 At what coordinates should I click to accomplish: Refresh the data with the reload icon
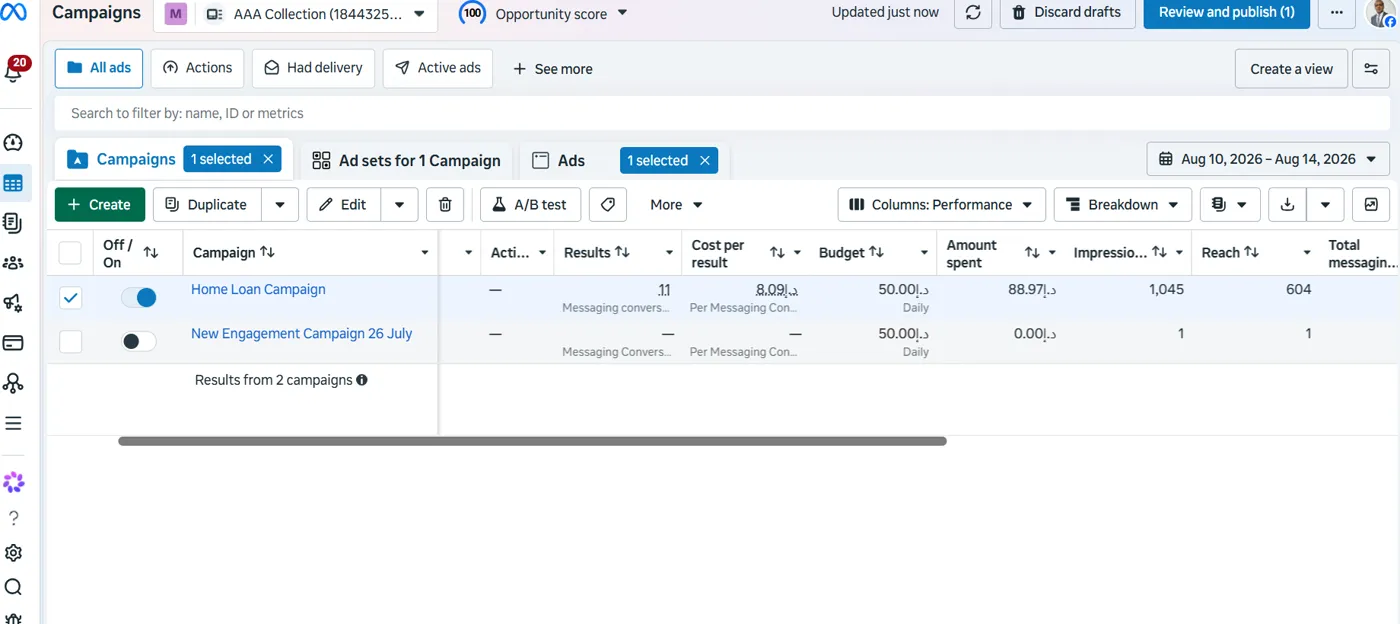pyautogui.click(x=973, y=13)
